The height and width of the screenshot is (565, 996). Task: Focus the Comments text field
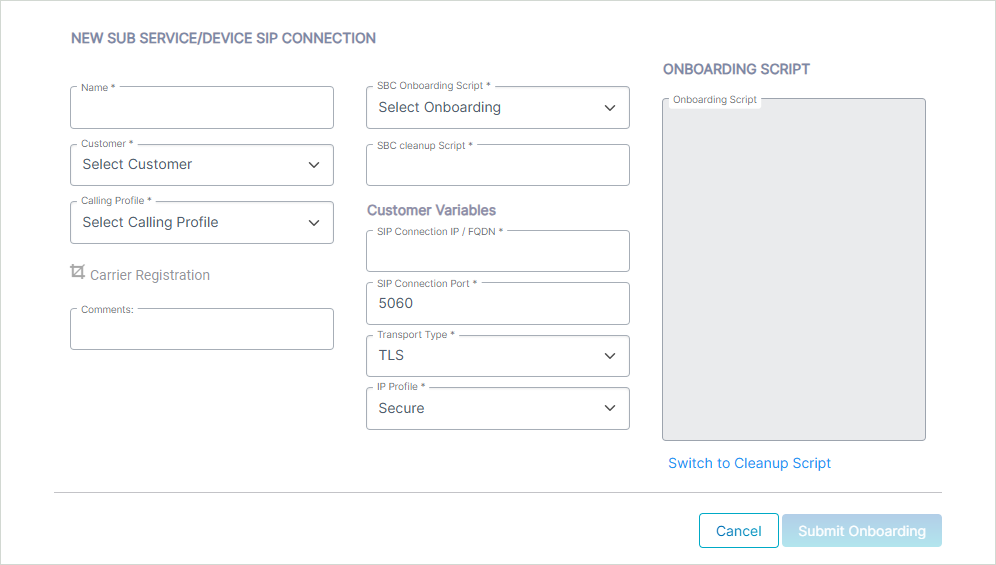(202, 329)
